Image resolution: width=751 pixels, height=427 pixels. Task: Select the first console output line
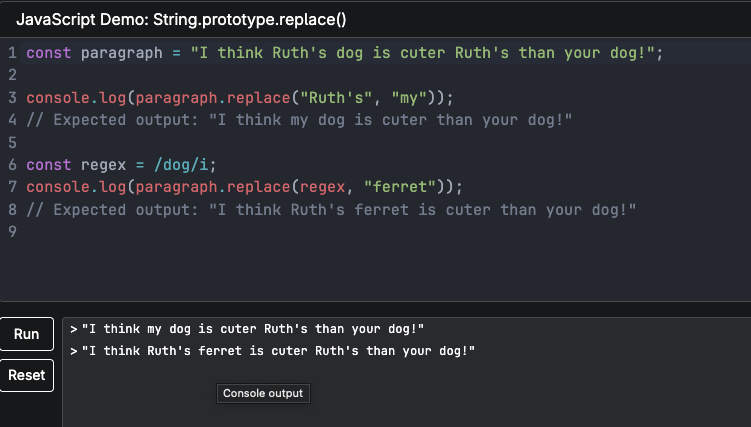[x=268, y=329]
